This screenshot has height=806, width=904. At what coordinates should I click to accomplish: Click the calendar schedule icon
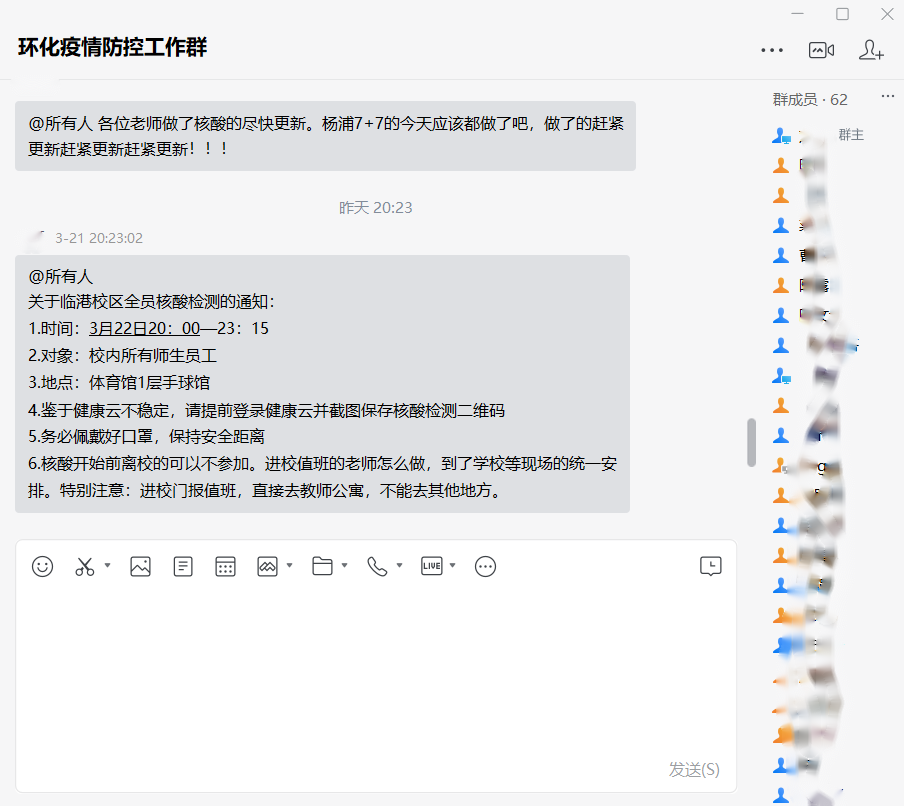coord(225,566)
